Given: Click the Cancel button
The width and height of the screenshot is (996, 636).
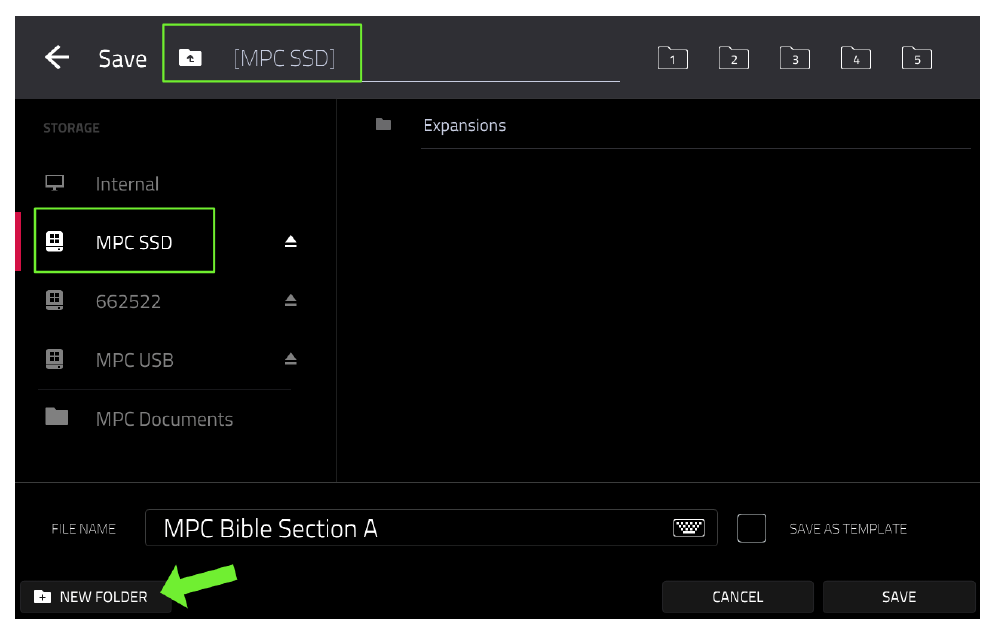Looking at the screenshot, I should [737, 597].
